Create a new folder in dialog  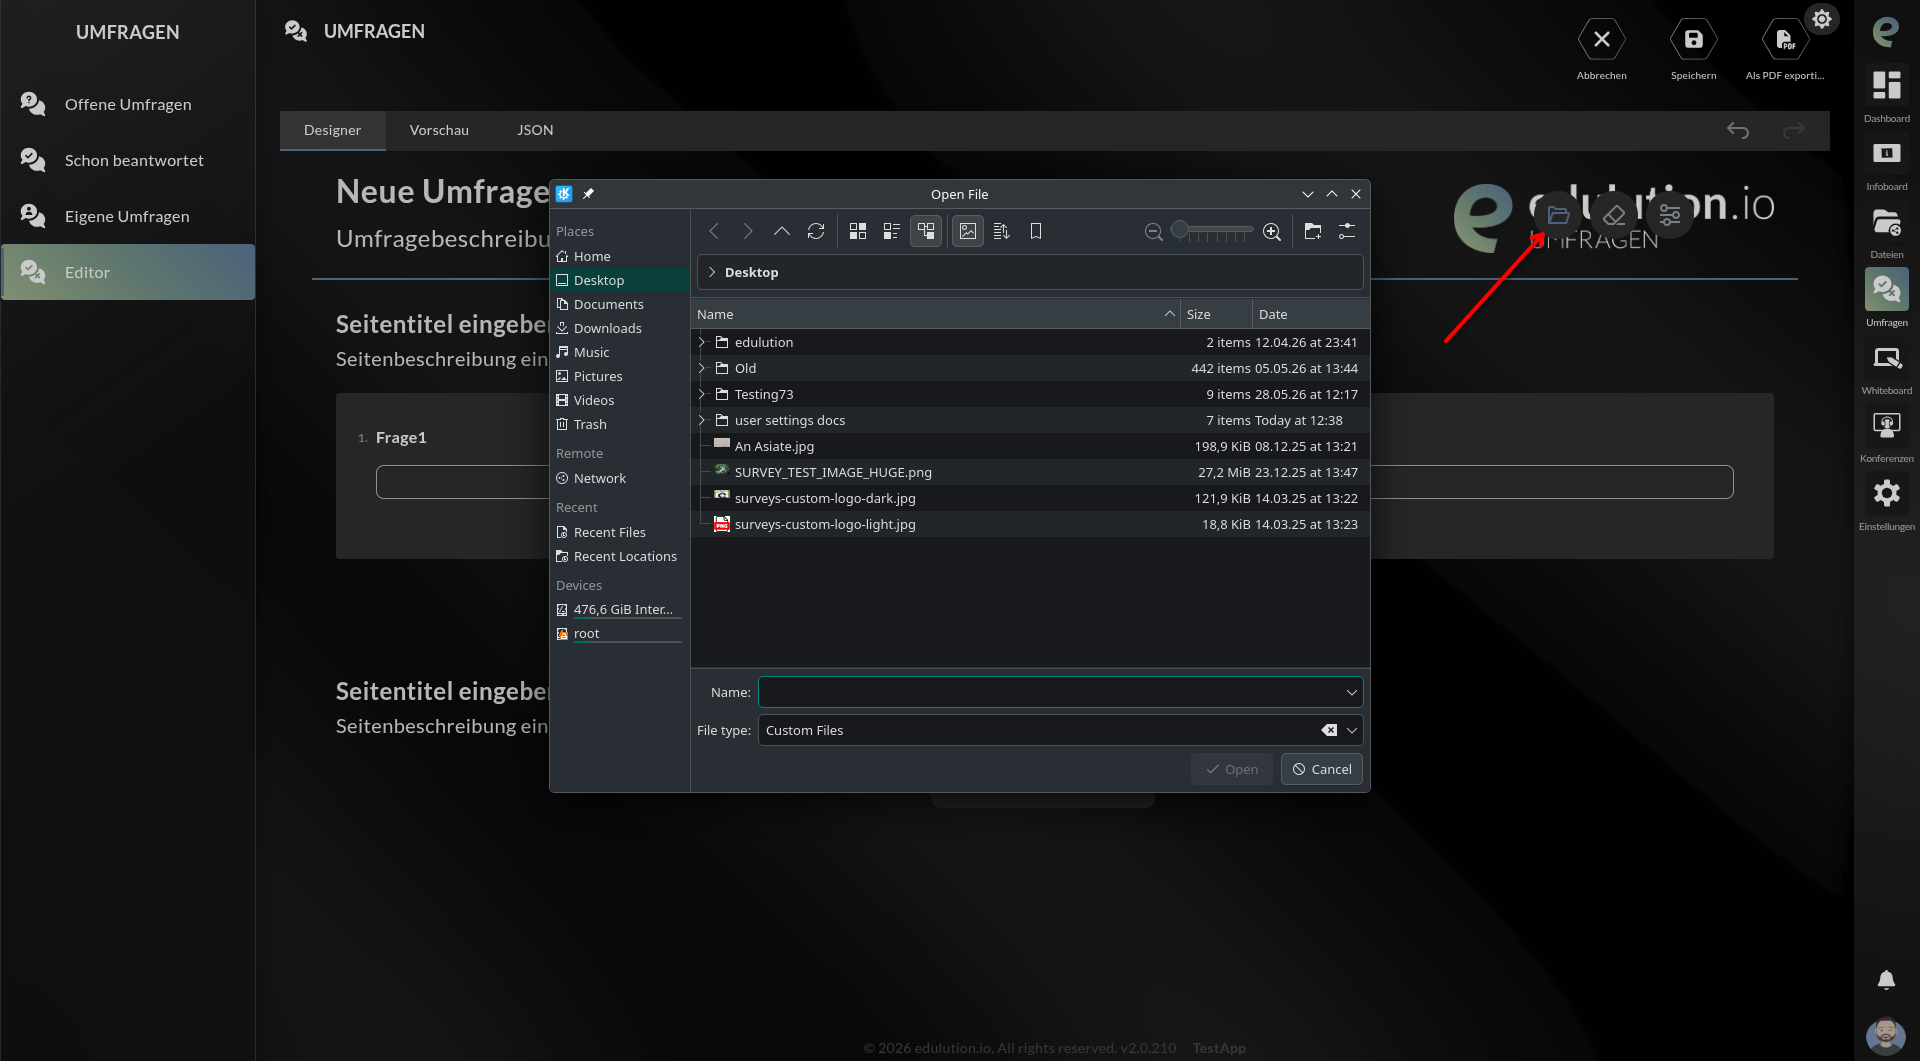click(x=1313, y=231)
